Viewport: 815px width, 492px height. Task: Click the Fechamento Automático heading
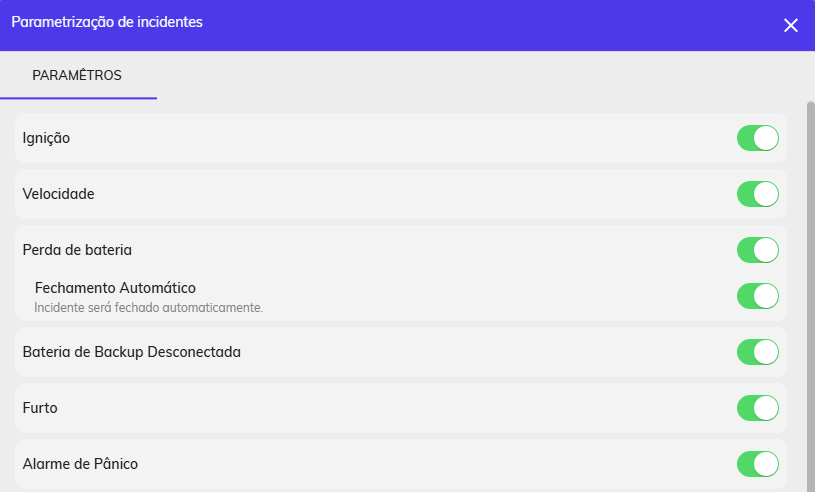pos(115,288)
